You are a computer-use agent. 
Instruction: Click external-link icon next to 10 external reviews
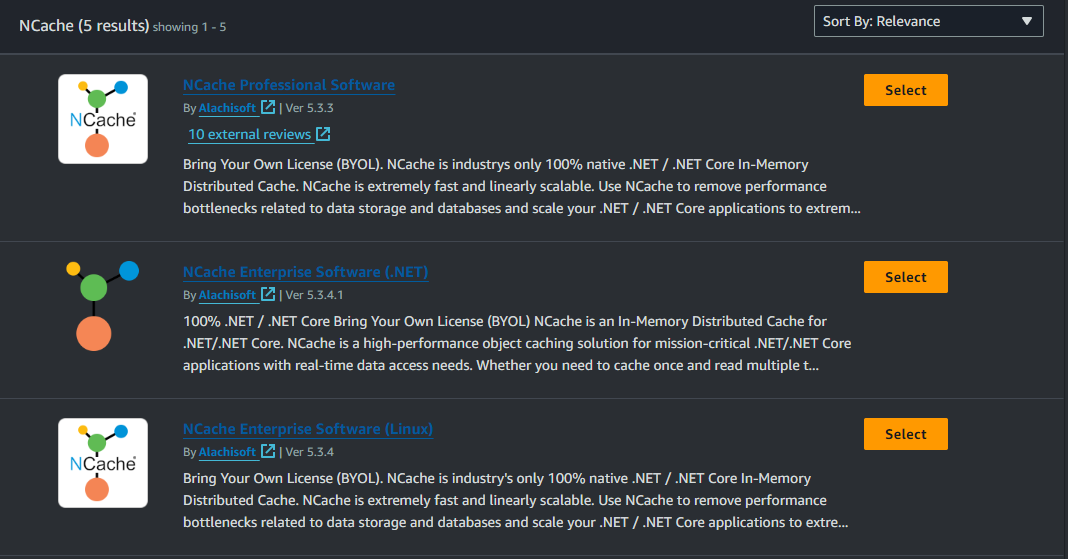point(323,134)
